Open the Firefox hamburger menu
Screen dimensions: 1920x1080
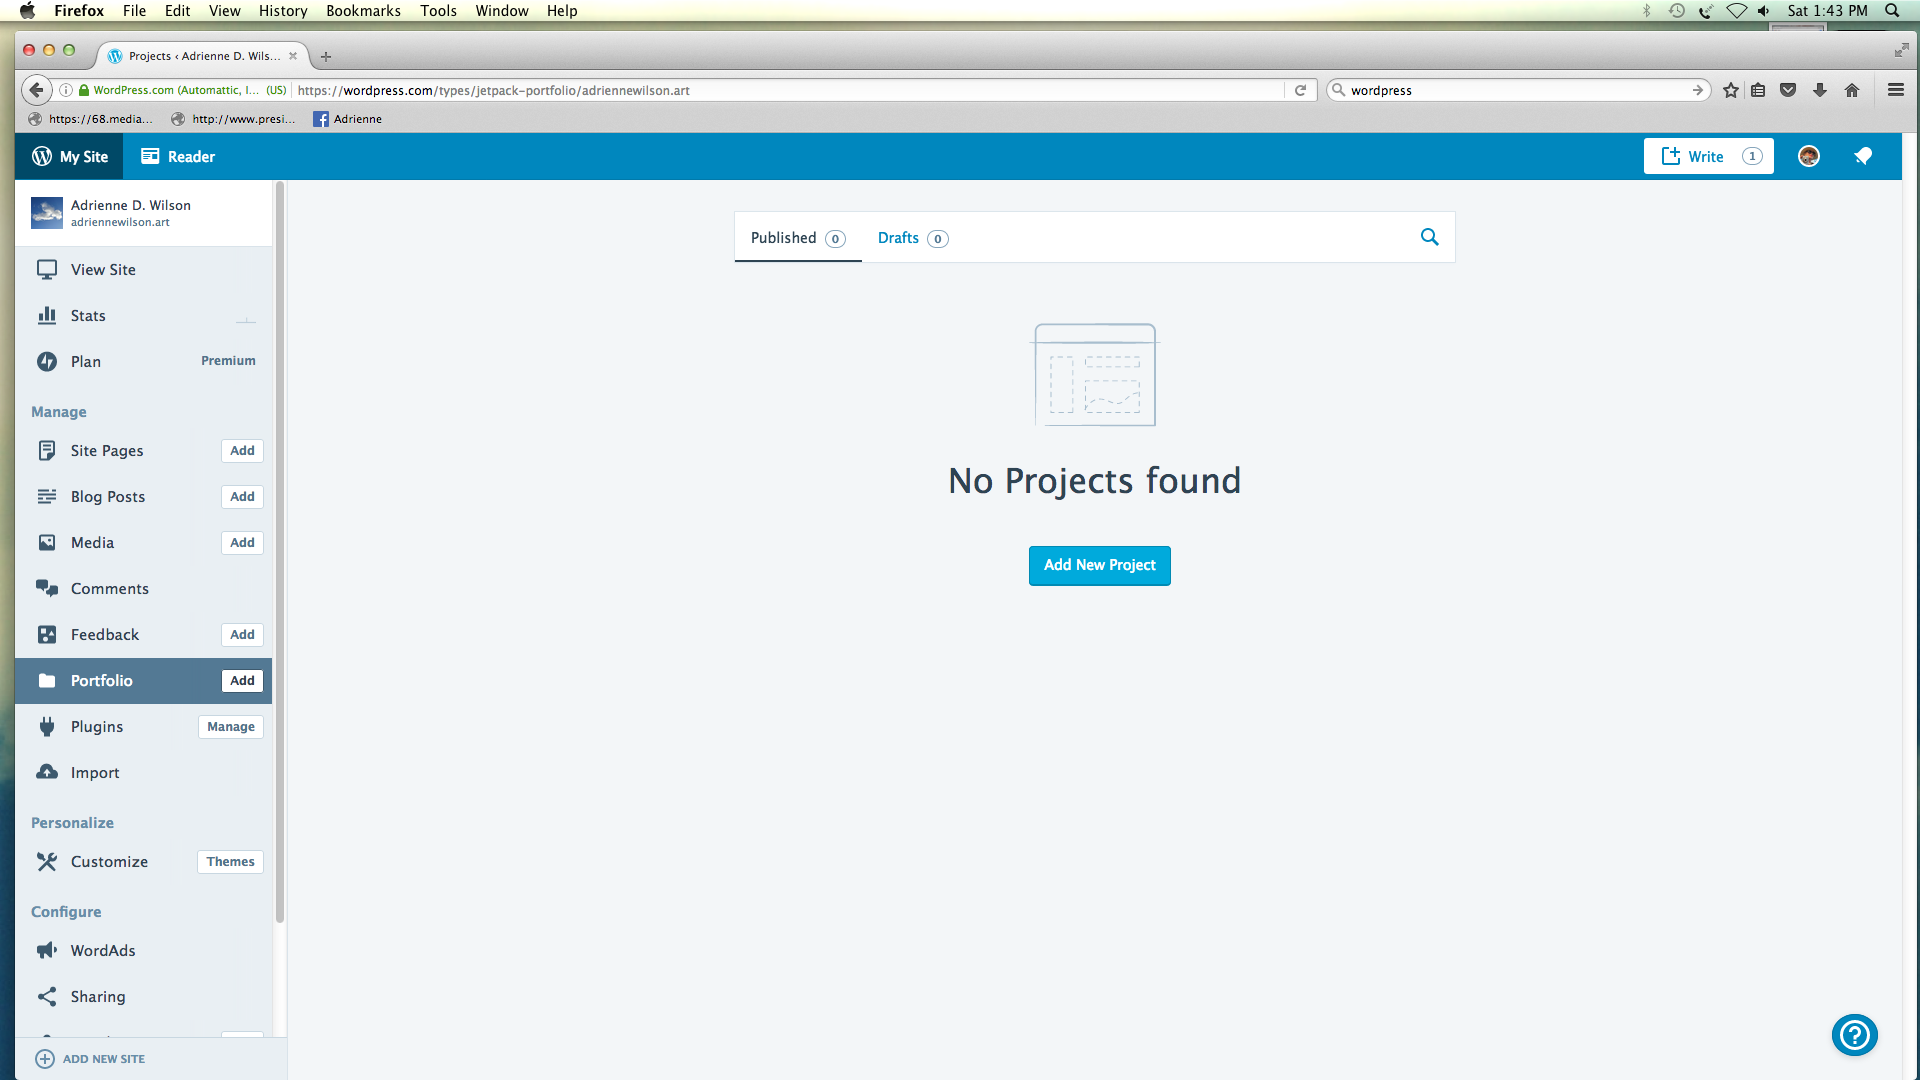(1895, 90)
